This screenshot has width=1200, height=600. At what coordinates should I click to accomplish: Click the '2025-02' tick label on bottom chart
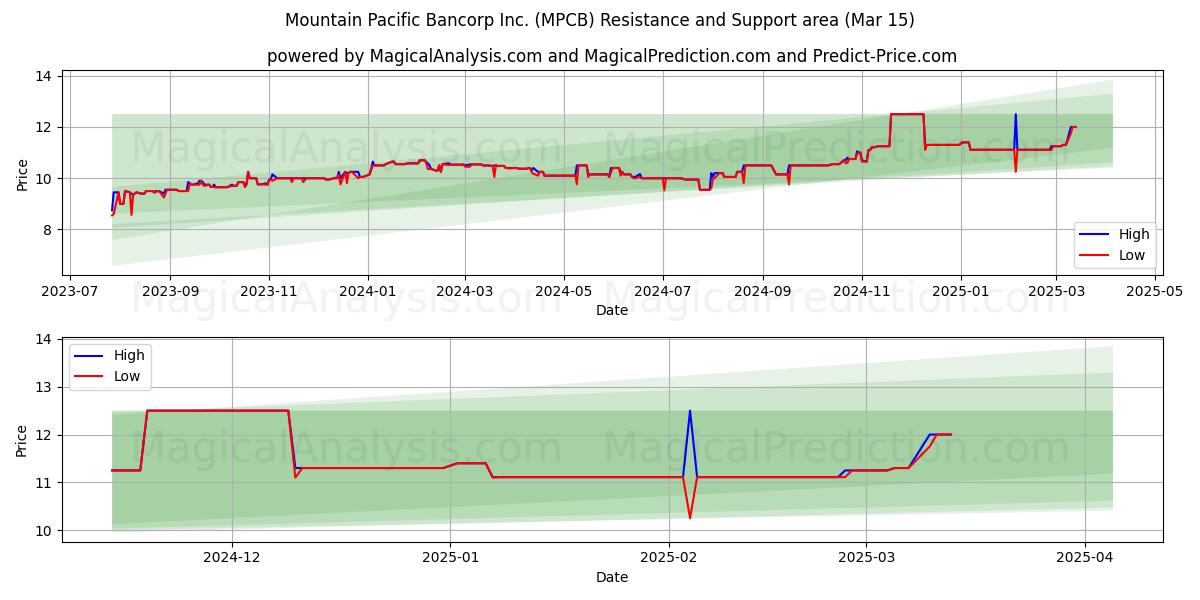(669, 557)
